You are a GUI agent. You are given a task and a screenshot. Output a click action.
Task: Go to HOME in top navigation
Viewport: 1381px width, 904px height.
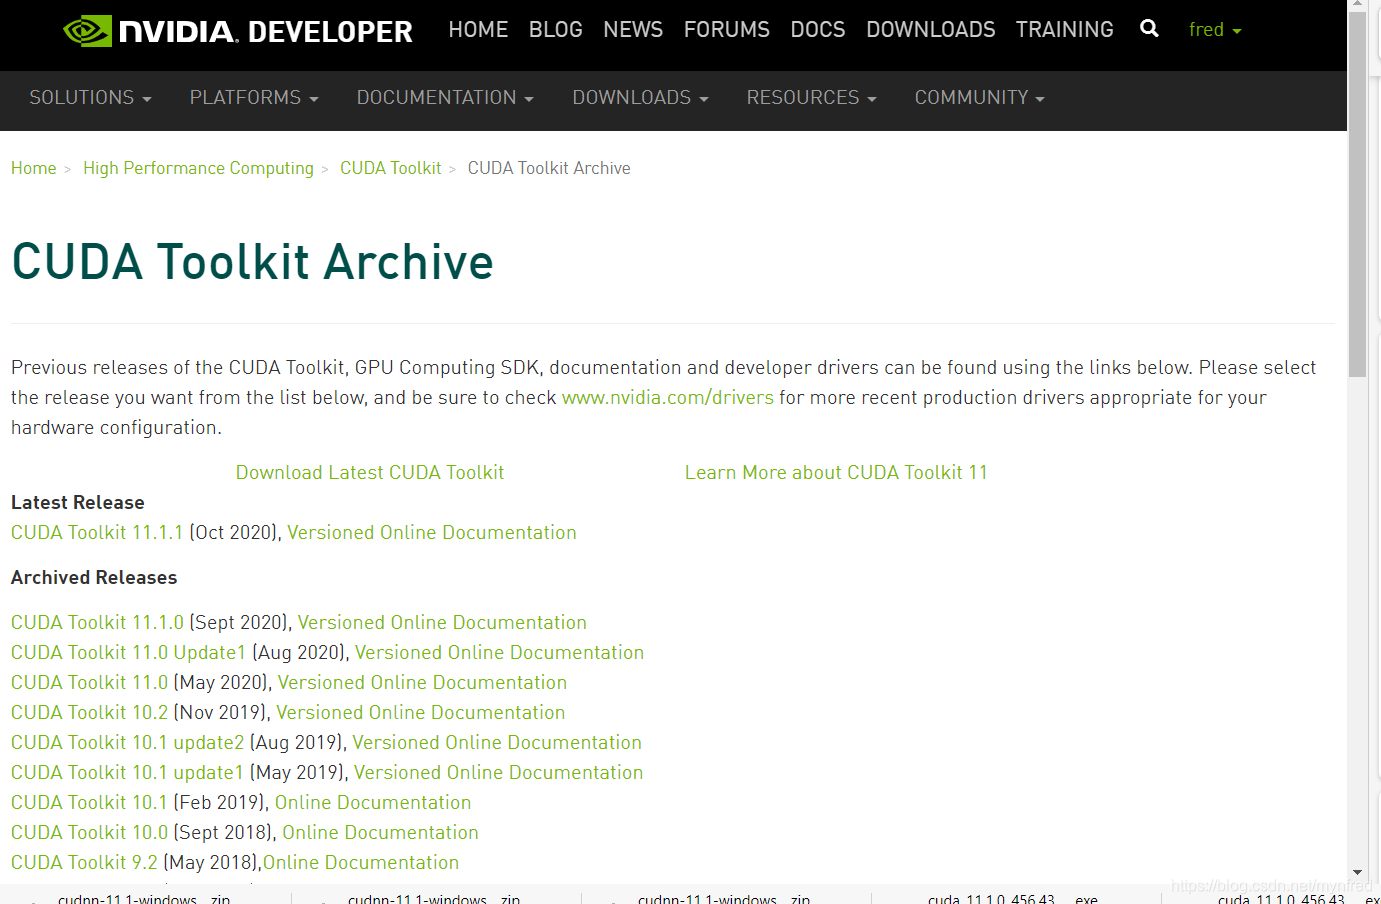tap(478, 30)
